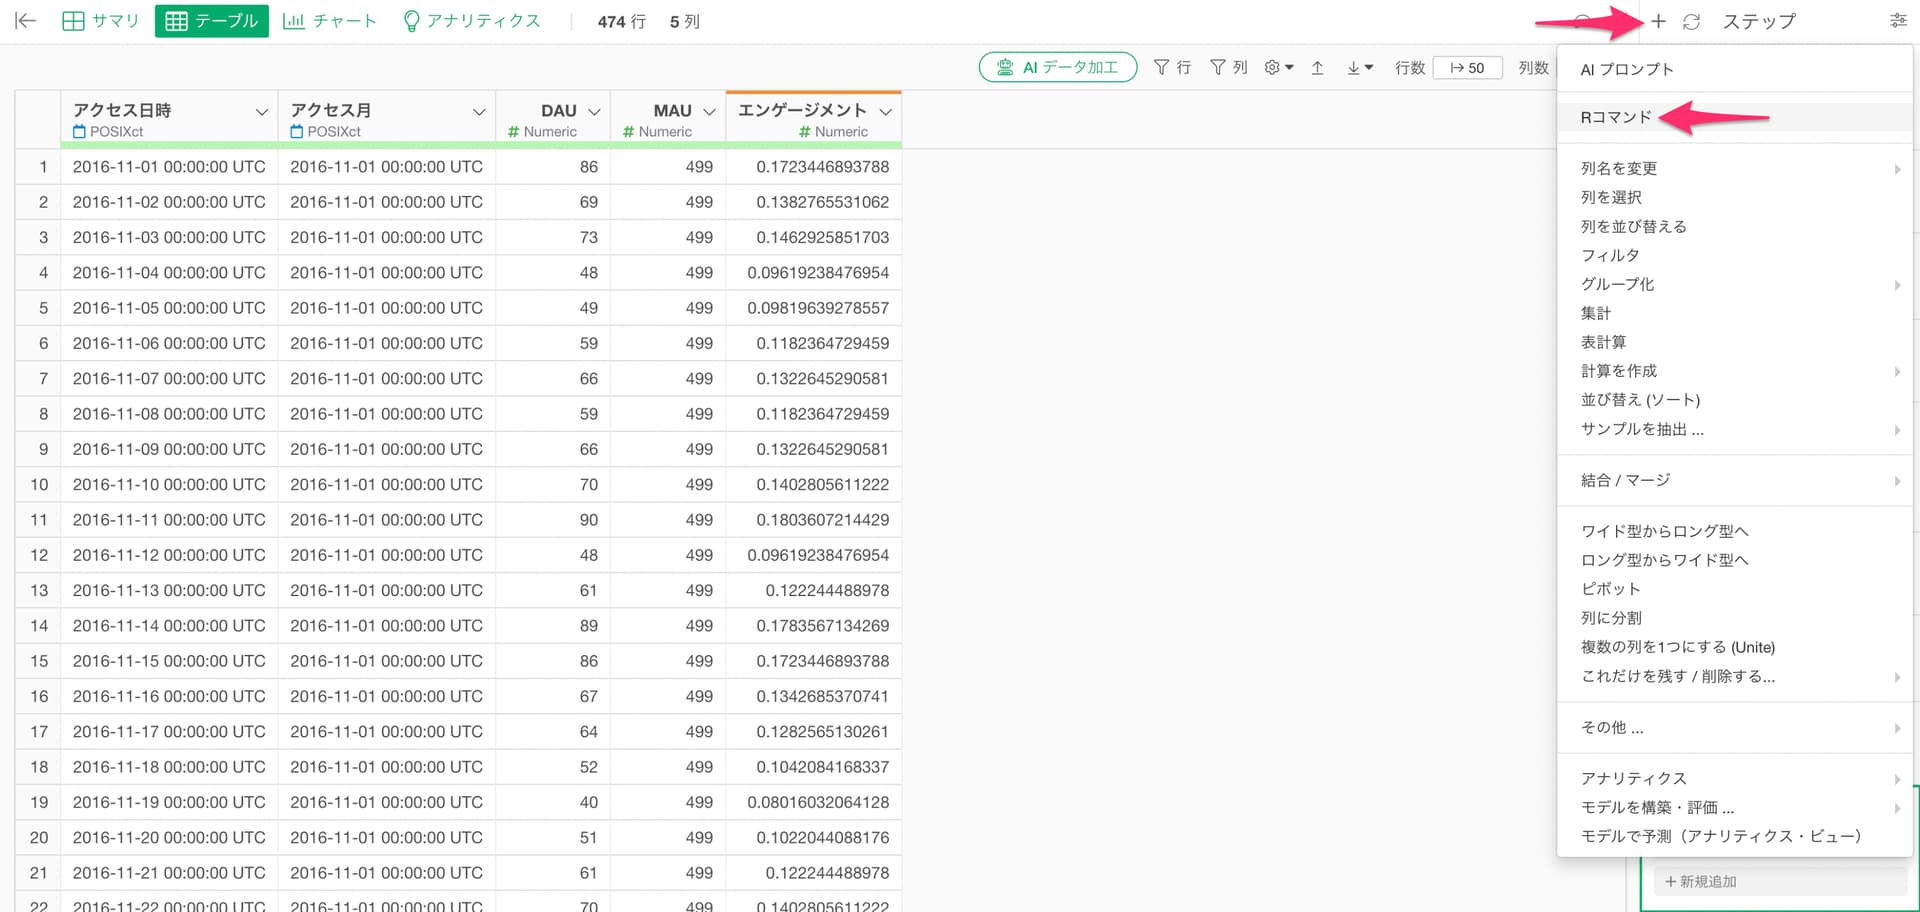Click the 新規追加 button
Image resolution: width=1920 pixels, height=912 pixels.
point(1700,881)
